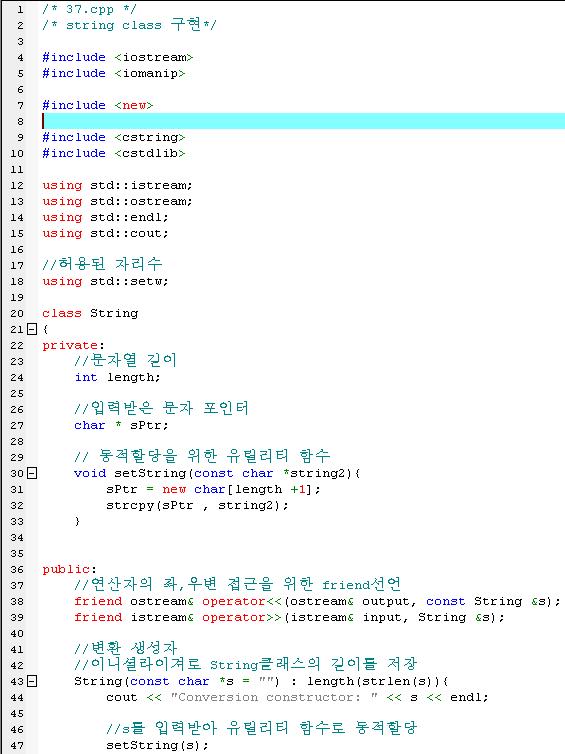Click line number 20 in the gutter

pyautogui.click(x=17, y=314)
